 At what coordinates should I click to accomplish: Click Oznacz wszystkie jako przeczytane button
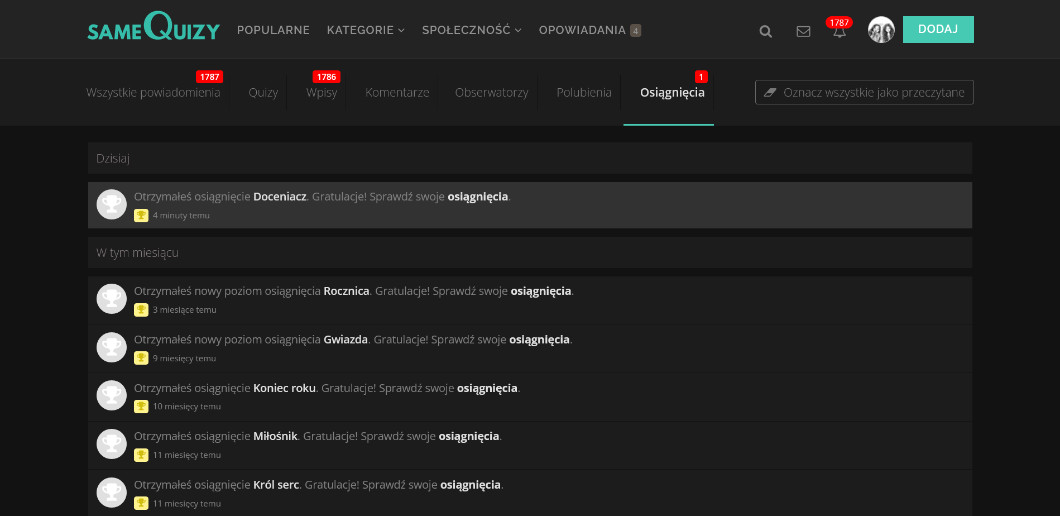[864, 93]
